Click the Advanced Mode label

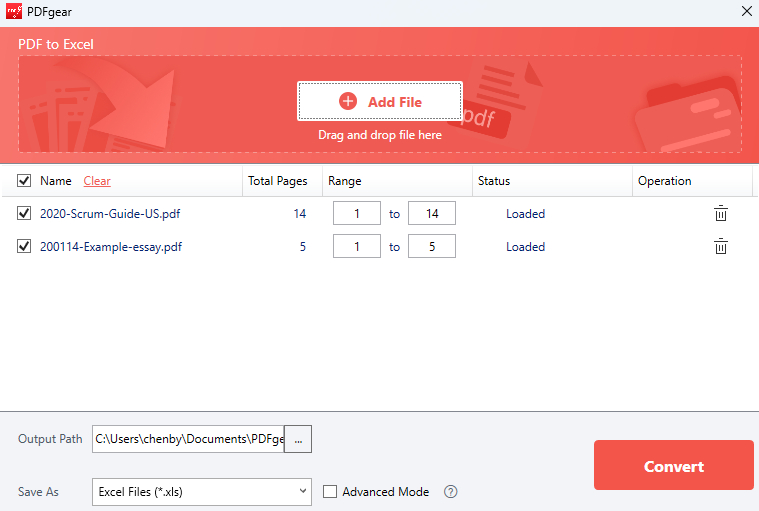click(386, 492)
